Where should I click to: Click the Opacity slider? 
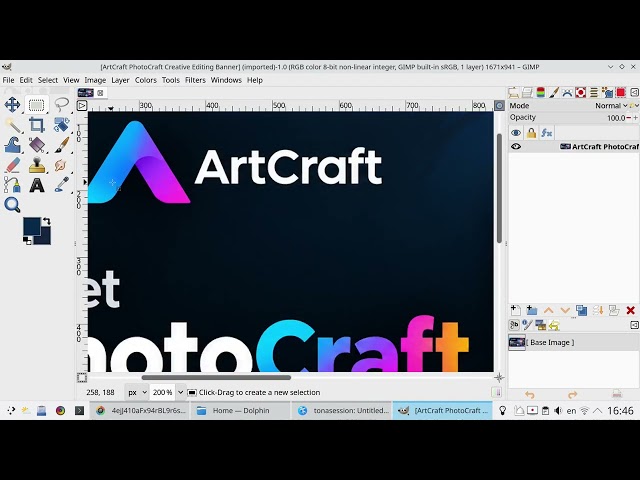click(x=567, y=118)
